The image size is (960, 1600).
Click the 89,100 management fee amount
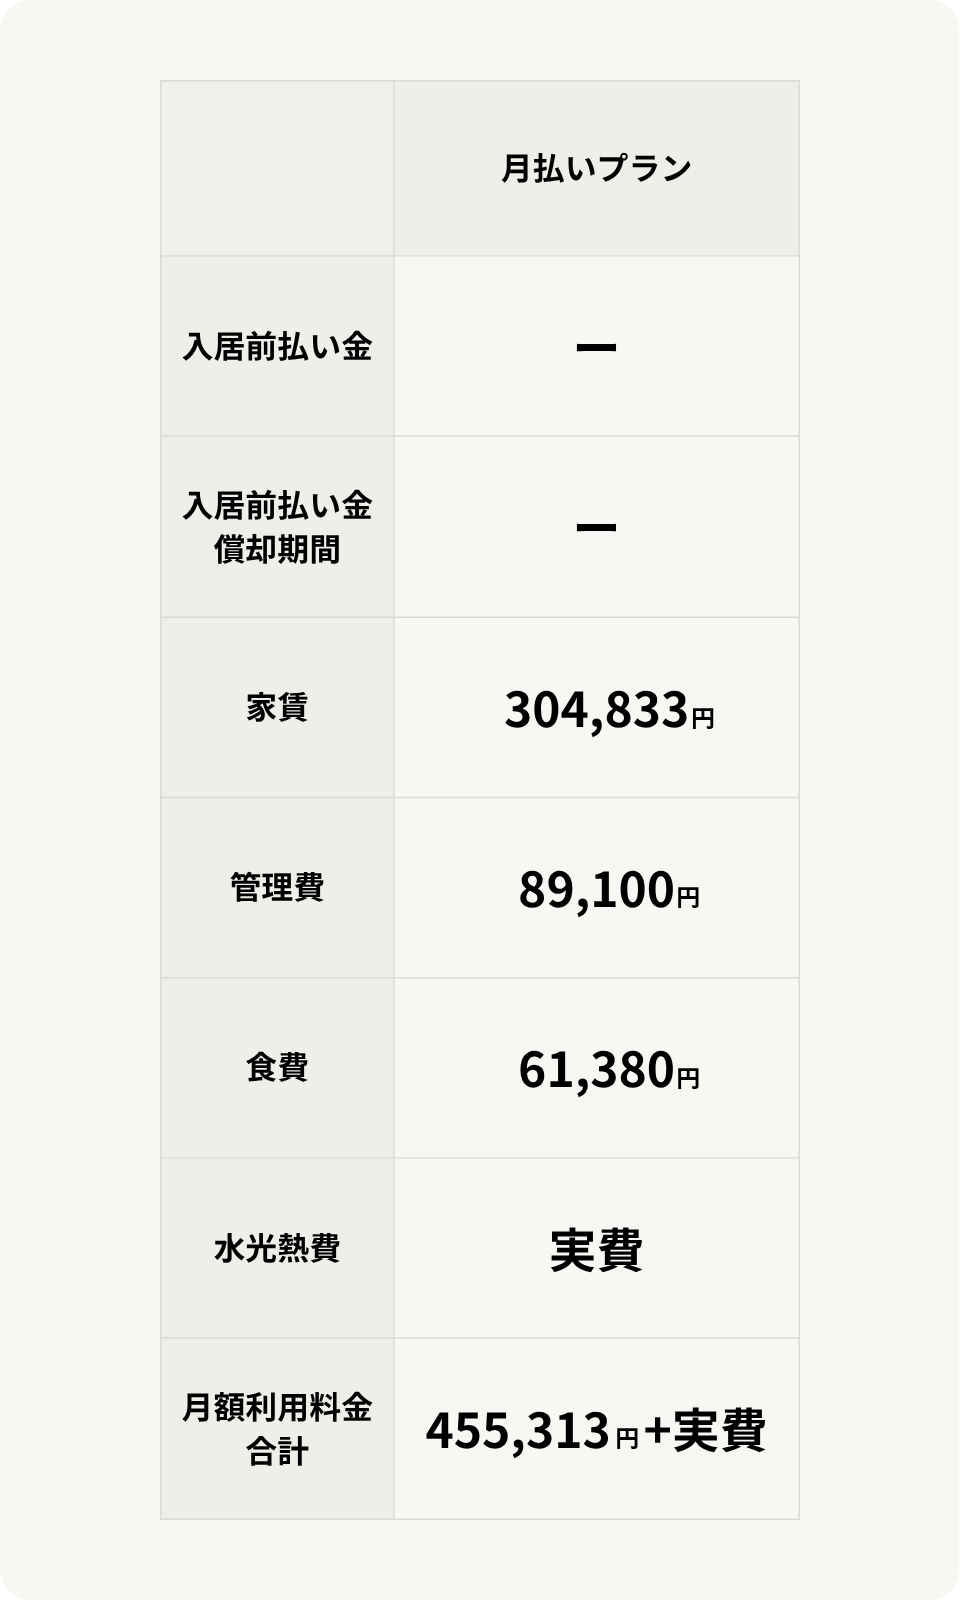596,891
